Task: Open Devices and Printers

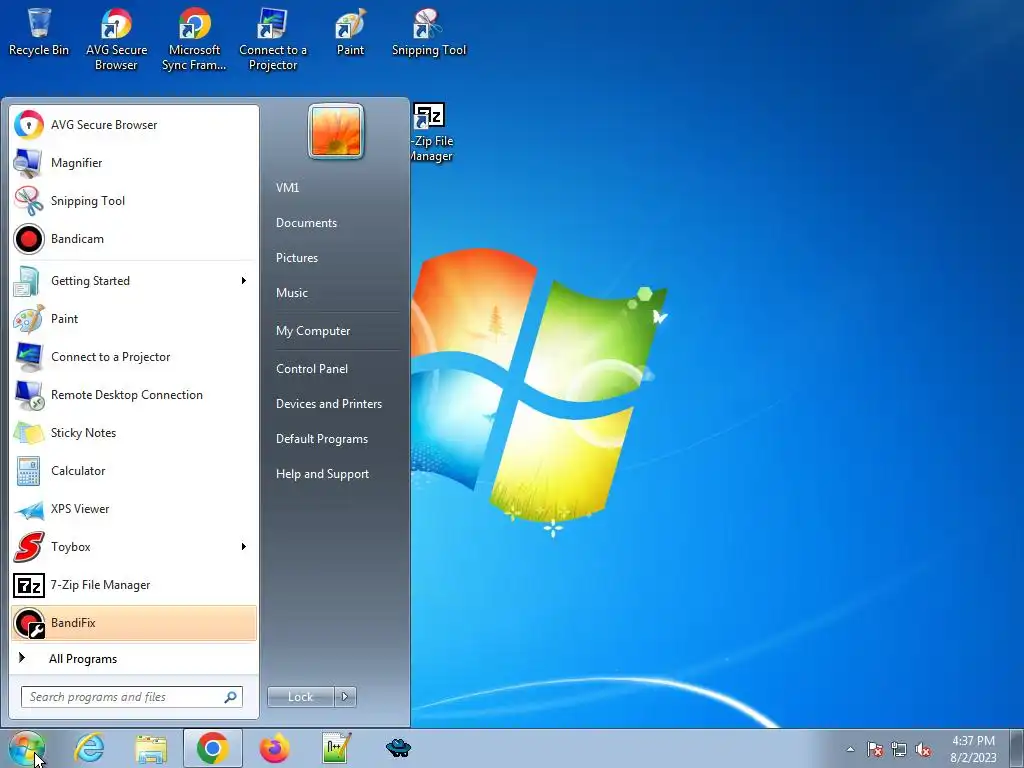Action: 337,404
